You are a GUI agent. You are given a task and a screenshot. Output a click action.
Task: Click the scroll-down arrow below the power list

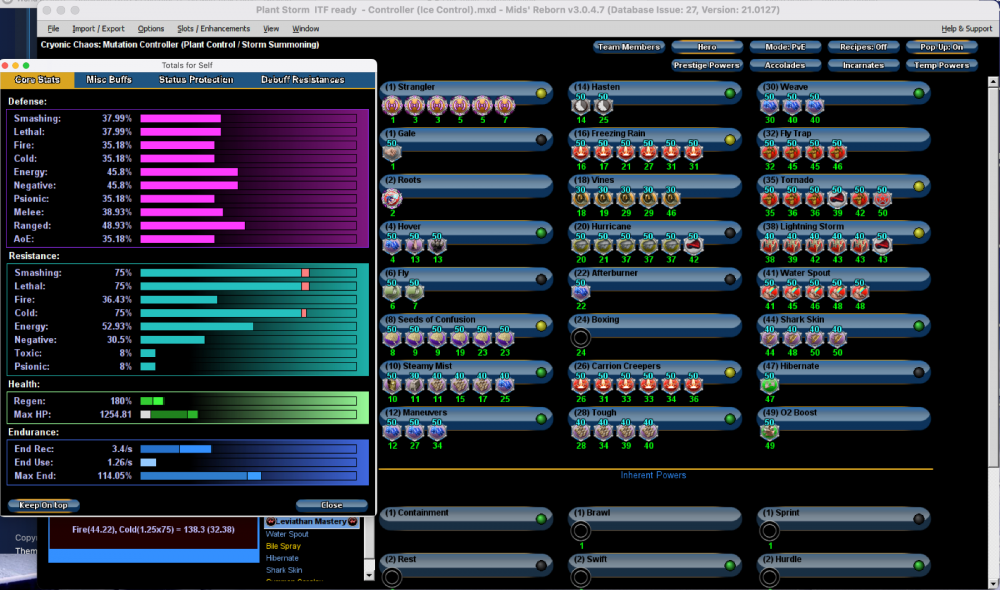pyautogui.click(x=370, y=575)
